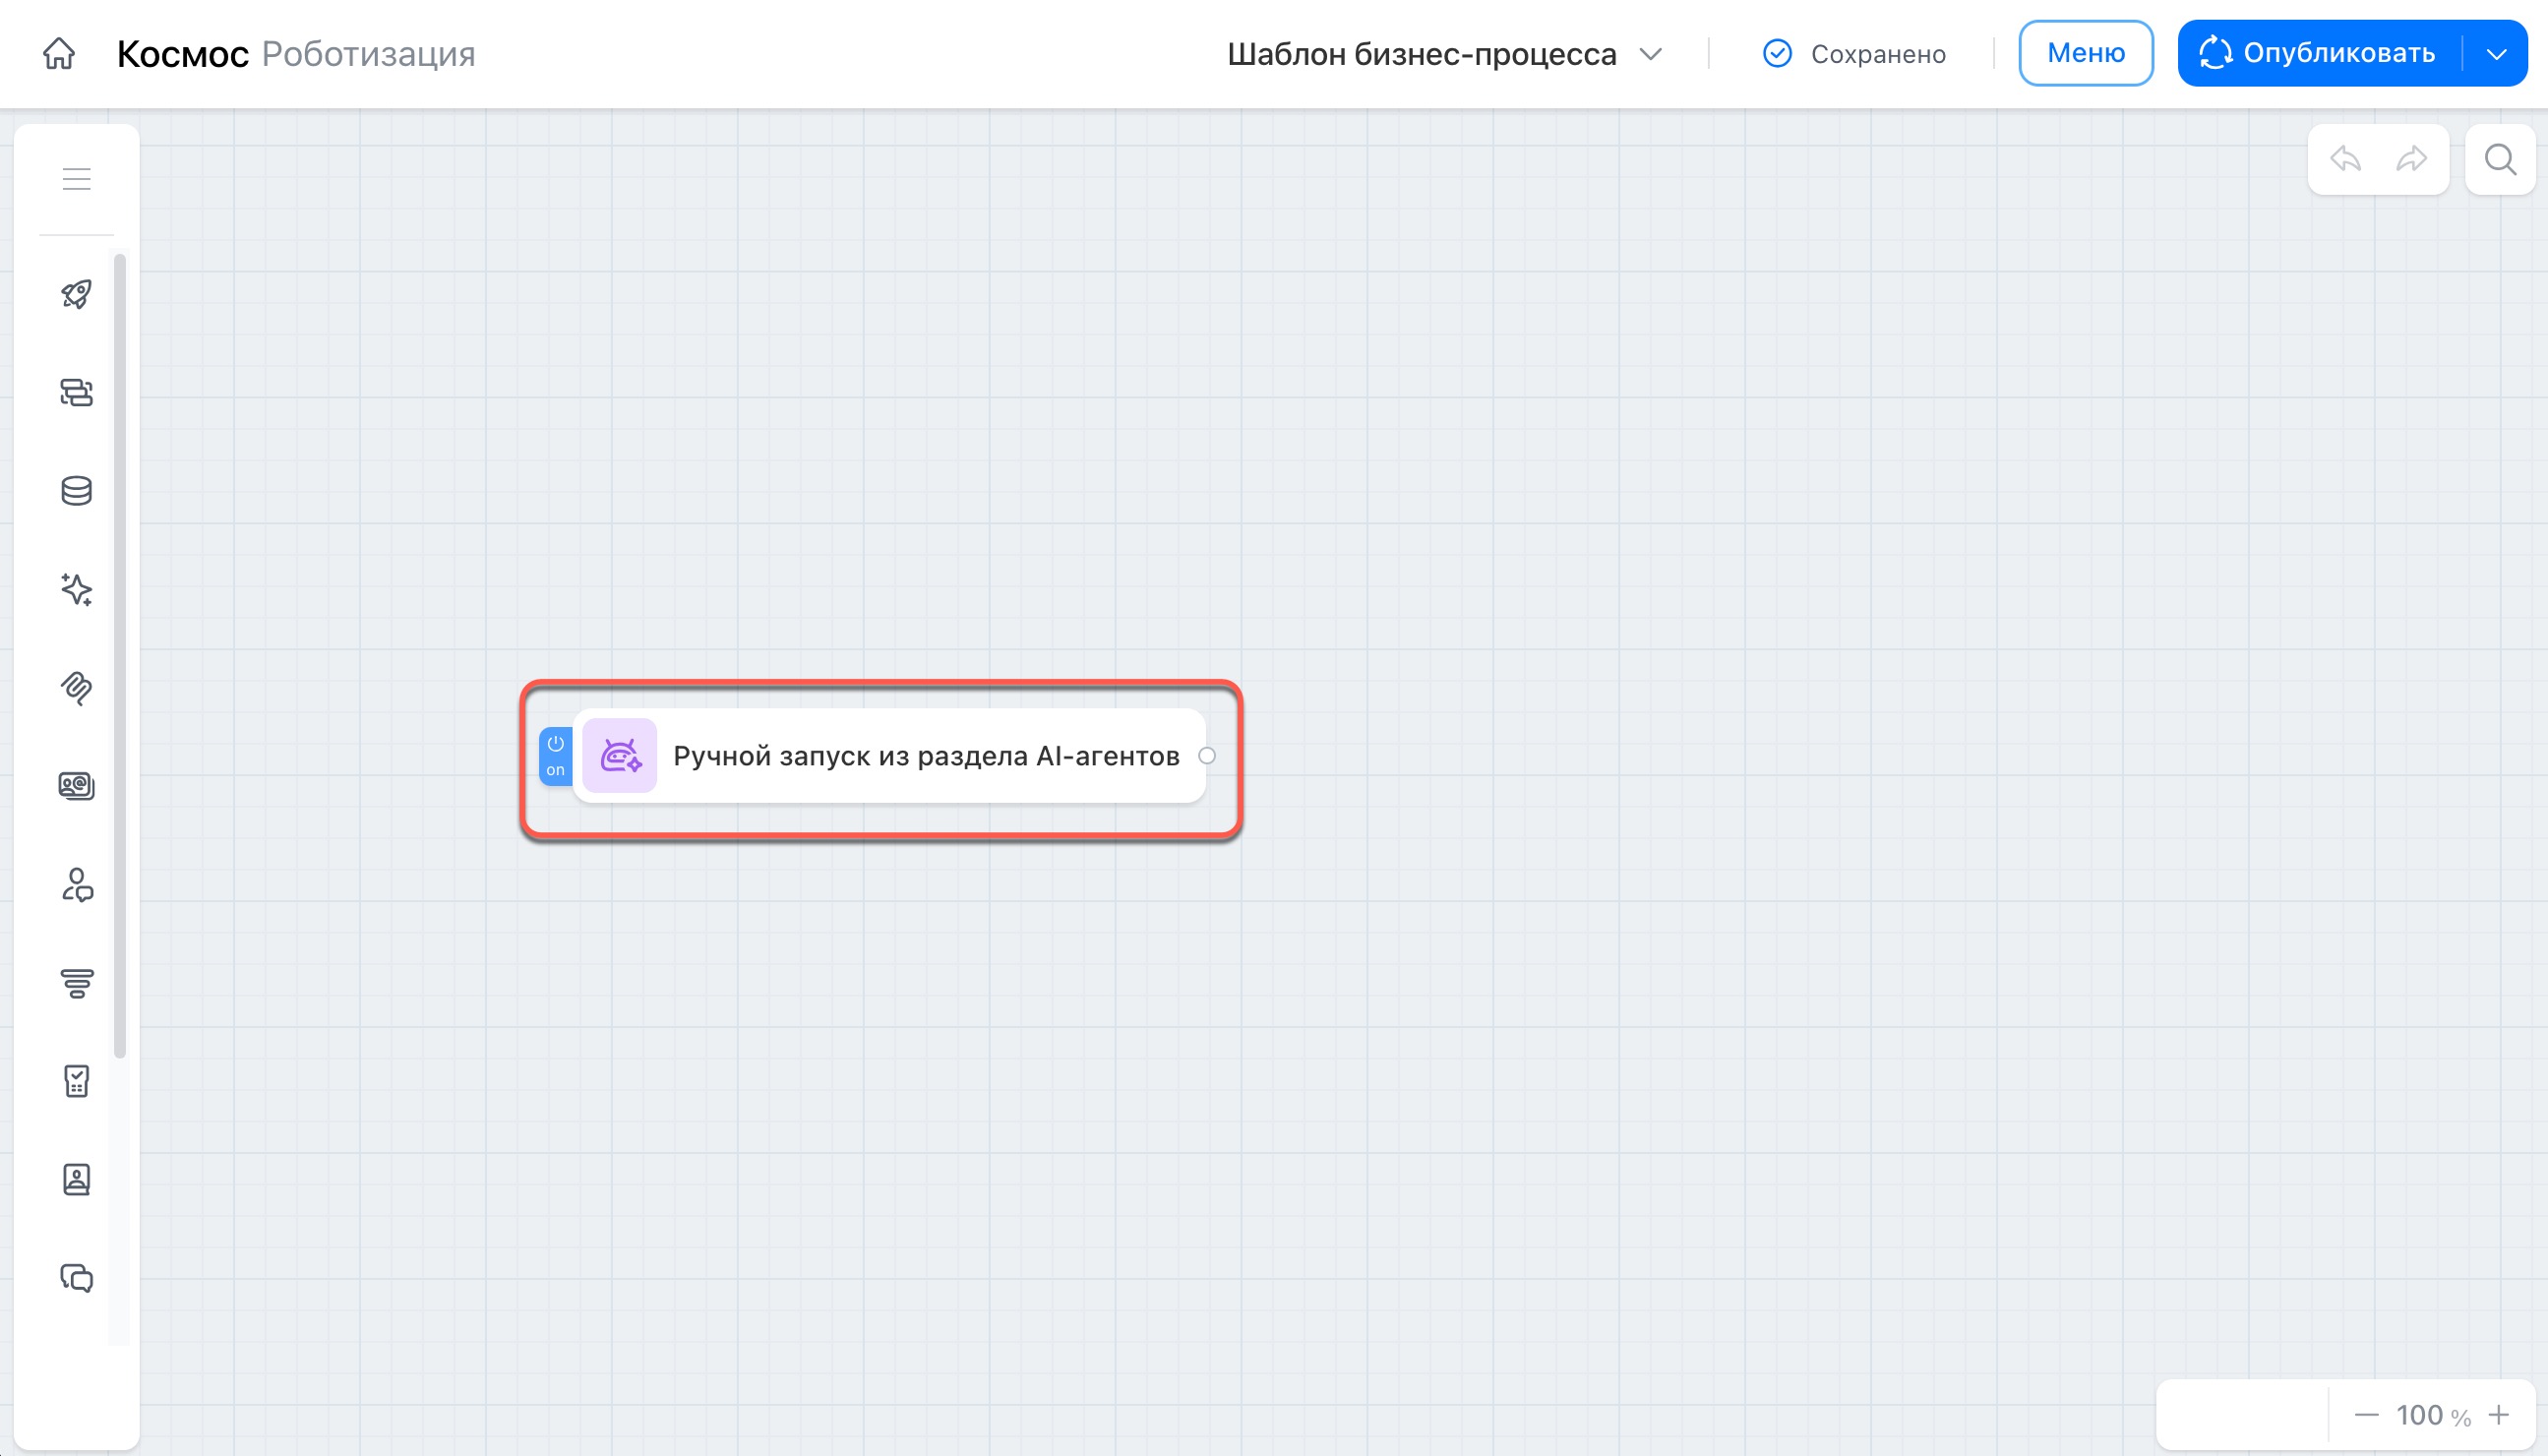Screen dimensions: 2548x1456
Task: Click the home icon in header
Action: click(59, 53)
